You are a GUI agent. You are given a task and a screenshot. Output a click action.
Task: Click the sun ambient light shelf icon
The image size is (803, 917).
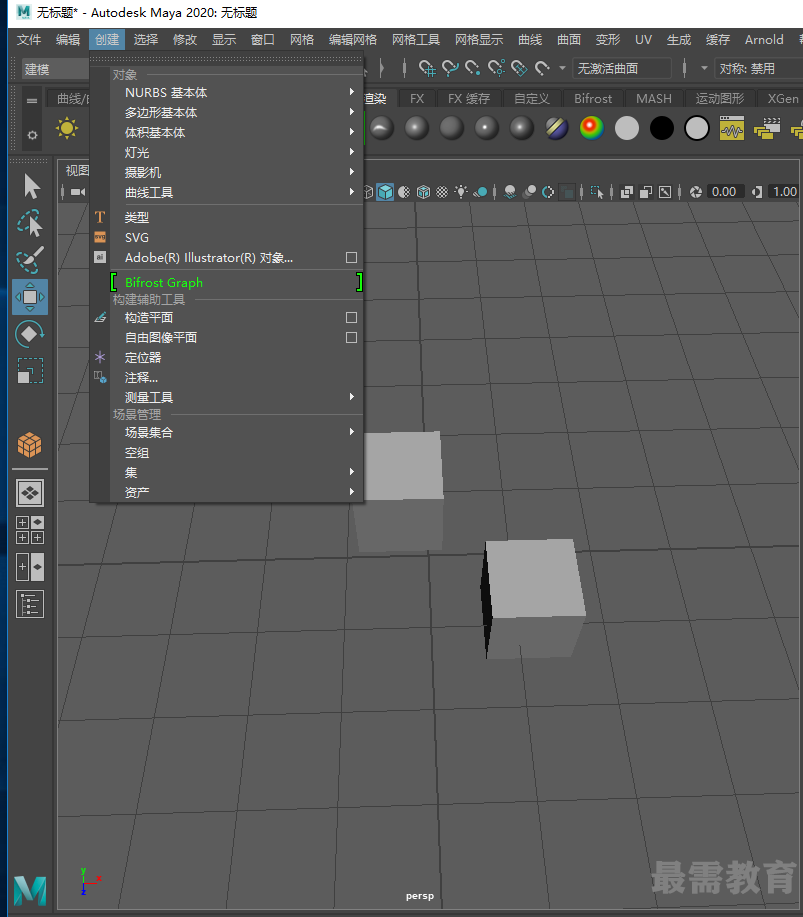click(x=67, y=128)
